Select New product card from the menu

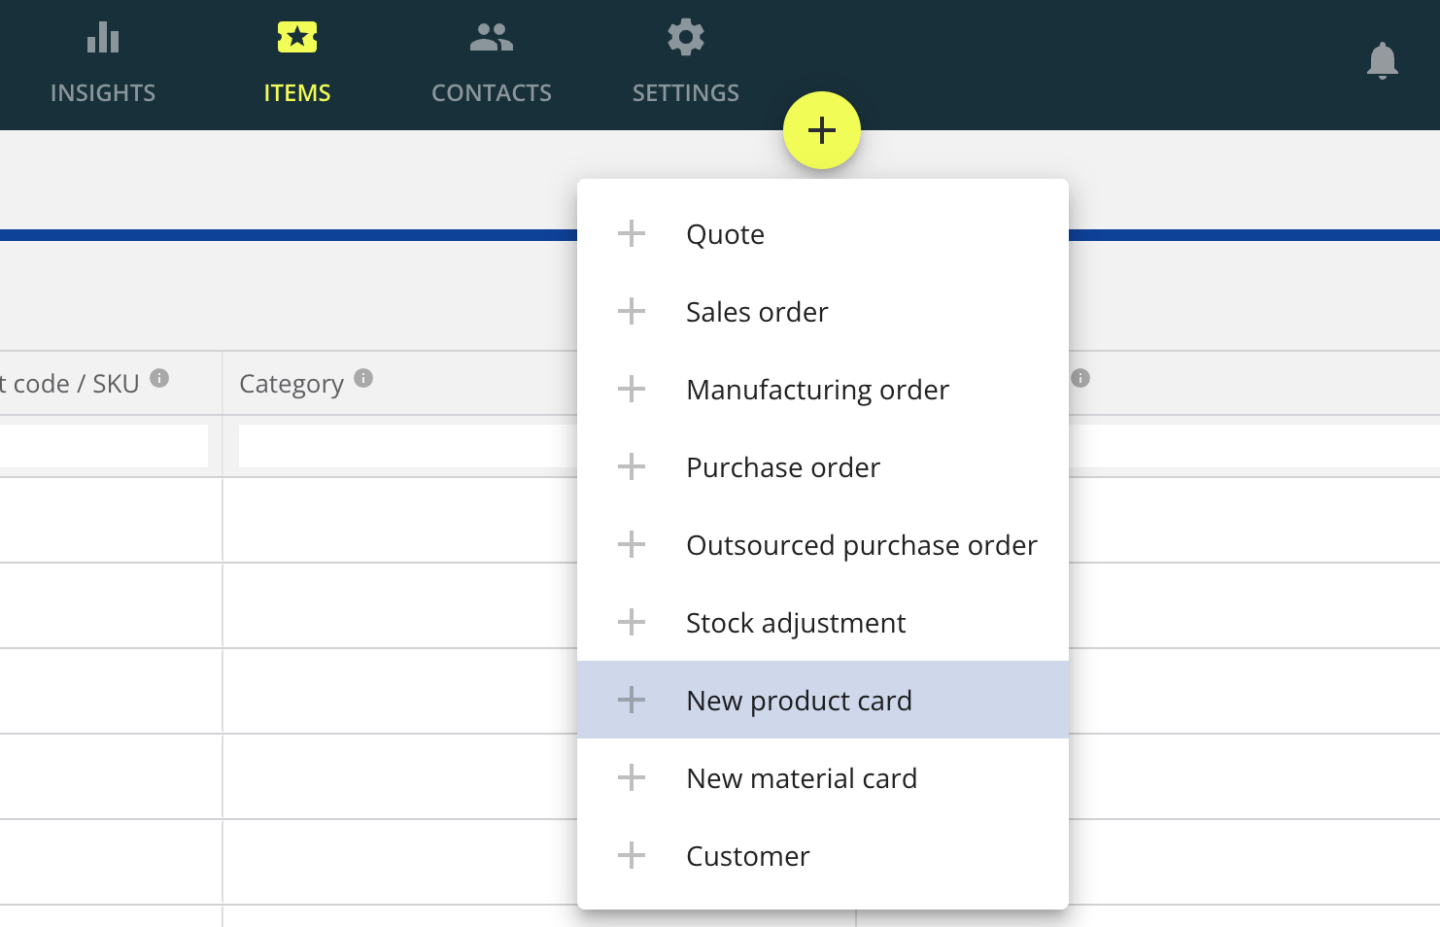(x=798, y=700)
